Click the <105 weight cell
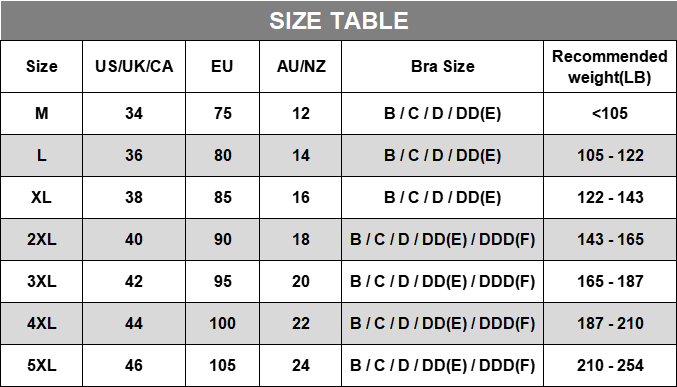Viewport: 677px width, 387px height. [x=610, y=113]
